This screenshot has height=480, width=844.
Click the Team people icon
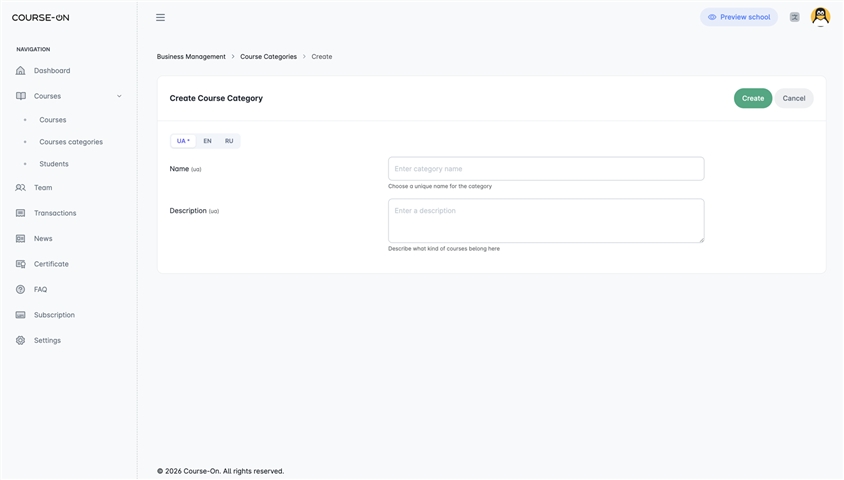[x=20, y=188]
